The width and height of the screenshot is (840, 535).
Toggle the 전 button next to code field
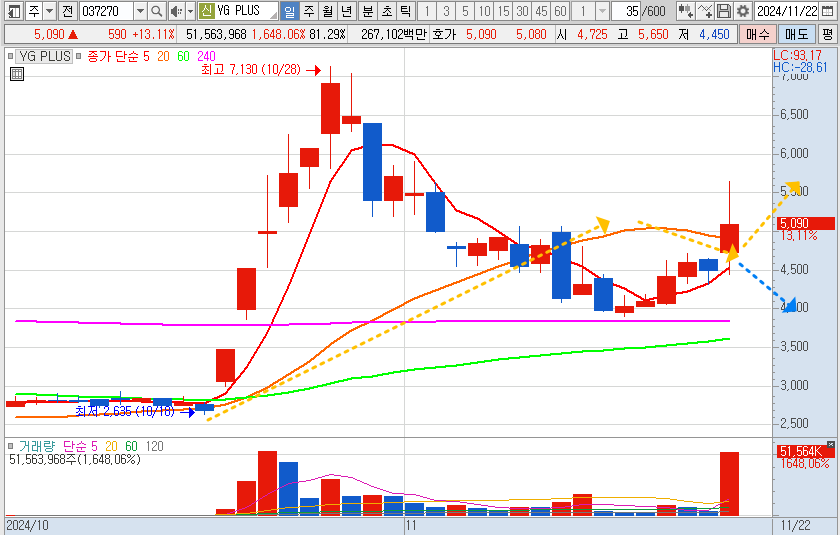pyautogui.click(x=67, y=11)
